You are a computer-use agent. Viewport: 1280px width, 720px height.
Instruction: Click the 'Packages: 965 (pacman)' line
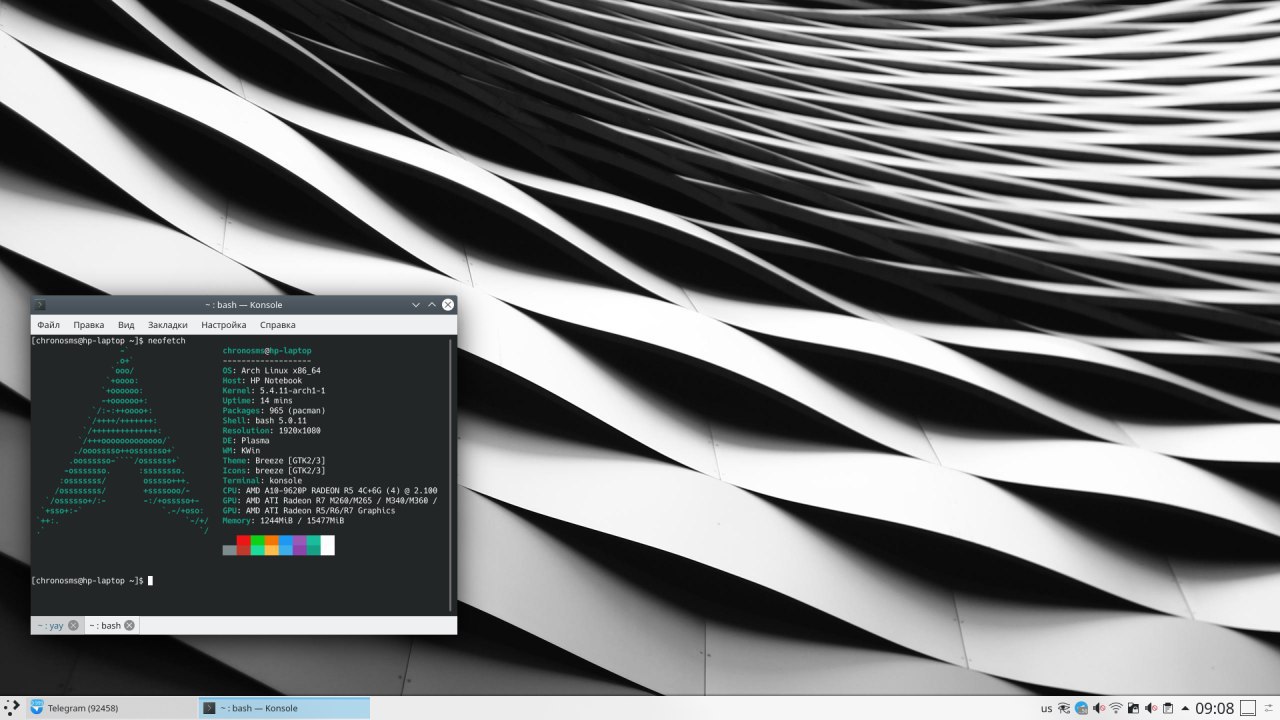click(x=274, y=410)
